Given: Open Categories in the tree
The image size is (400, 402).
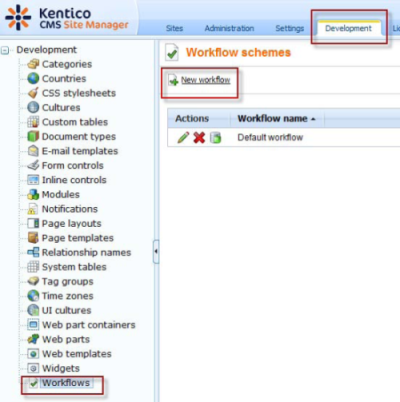Looking at the screenshot, I should click(x=67, y=64).
